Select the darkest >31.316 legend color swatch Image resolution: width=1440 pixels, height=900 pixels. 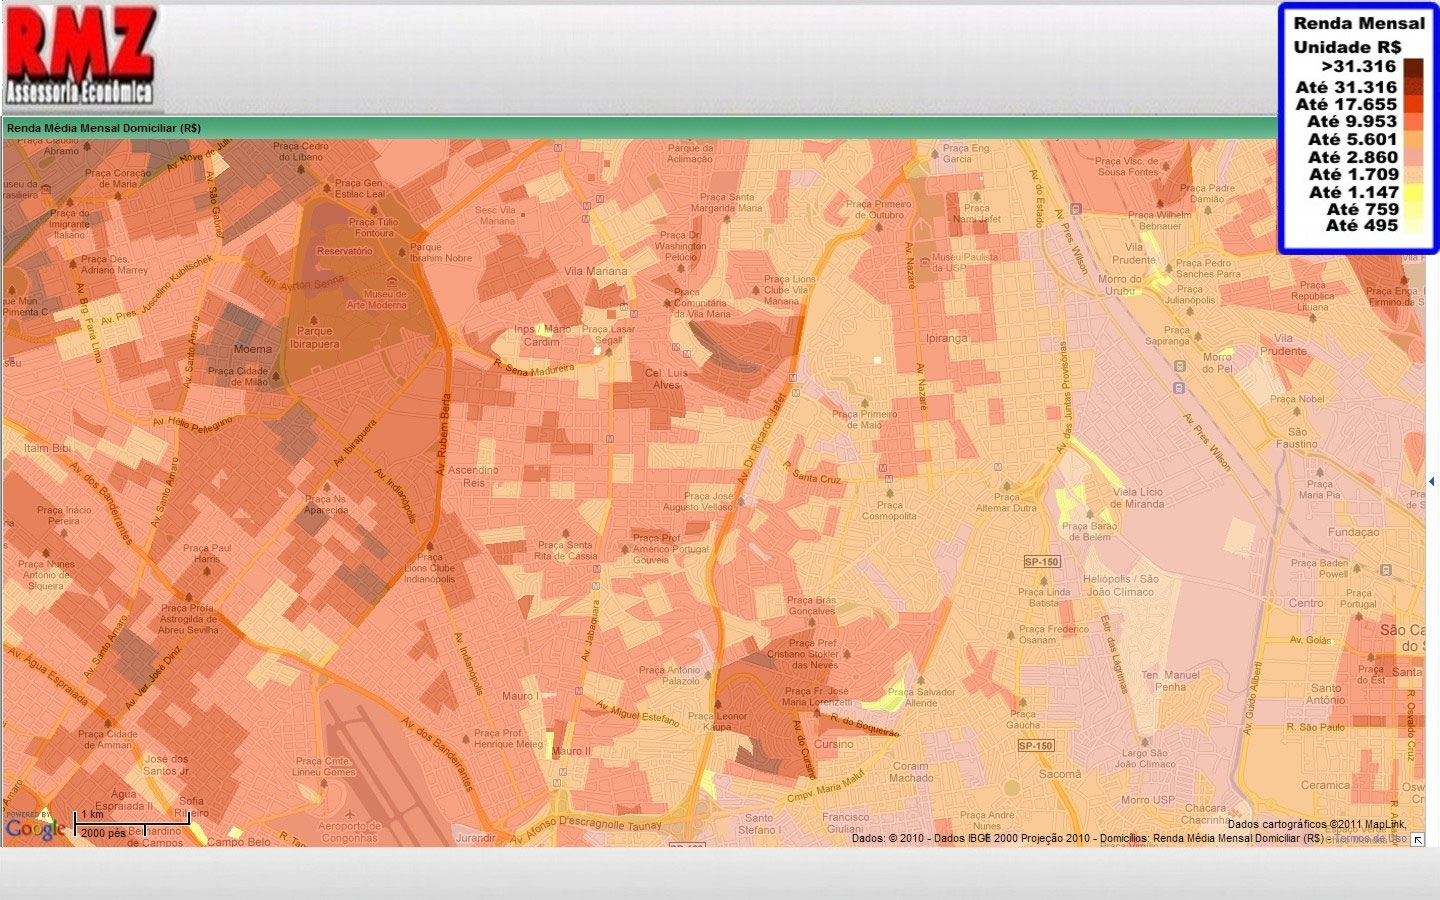tap(1412, 68)
